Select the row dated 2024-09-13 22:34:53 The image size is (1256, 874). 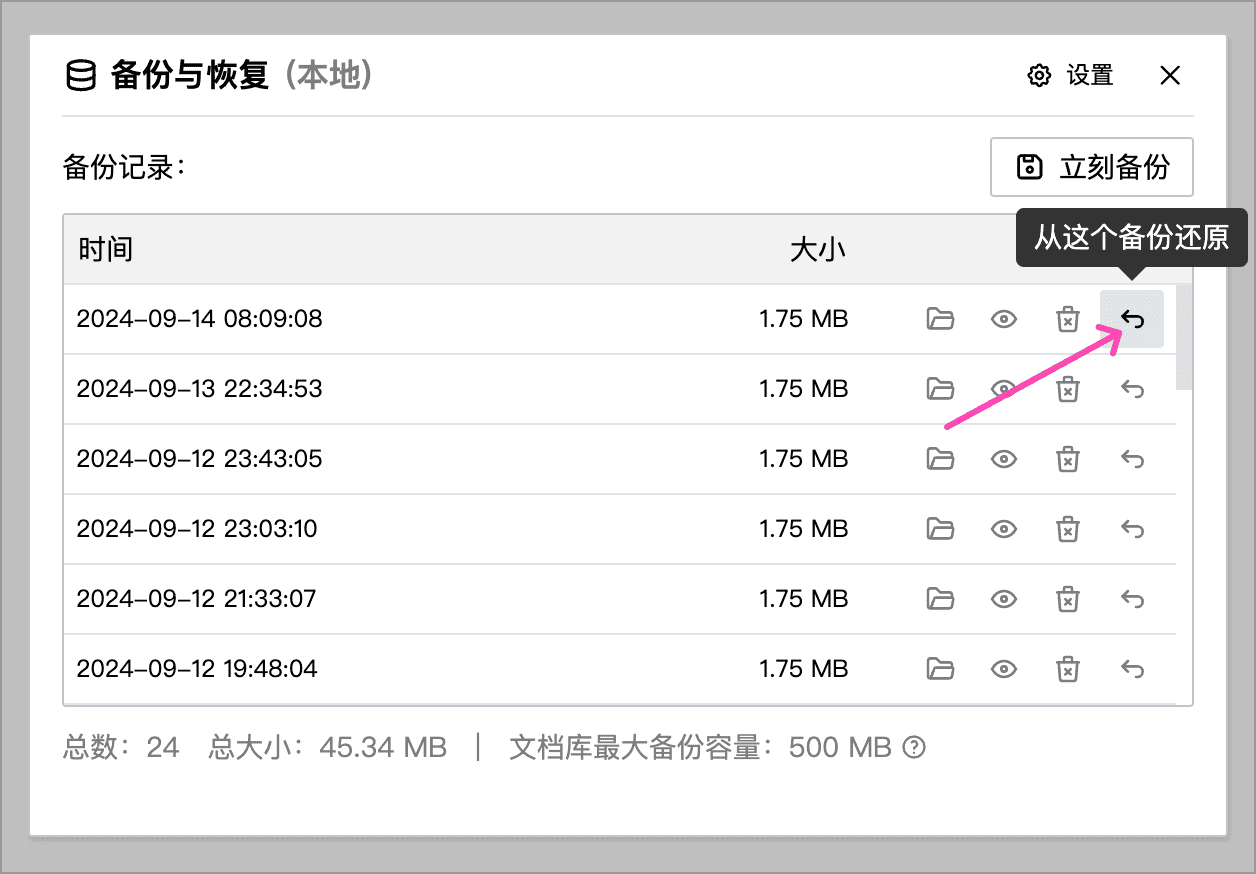620,389
